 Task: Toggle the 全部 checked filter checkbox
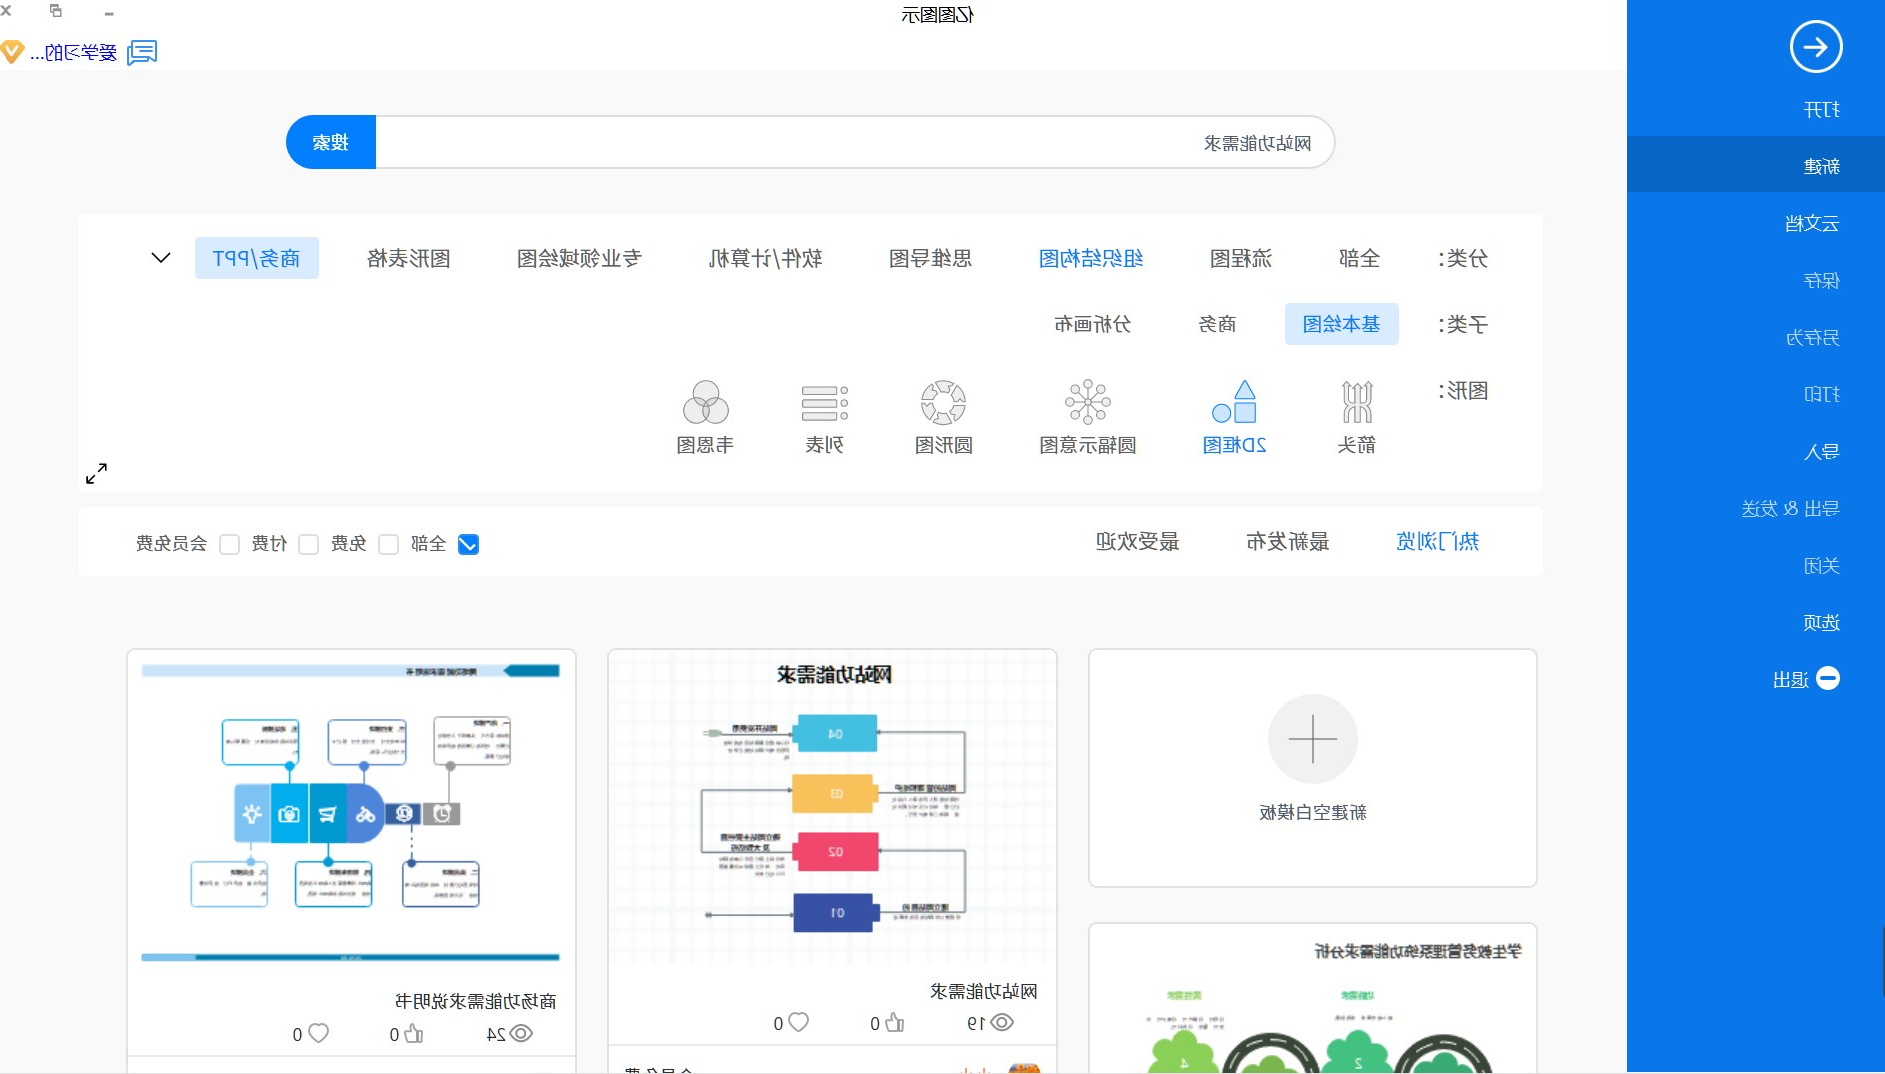[468, 544]
